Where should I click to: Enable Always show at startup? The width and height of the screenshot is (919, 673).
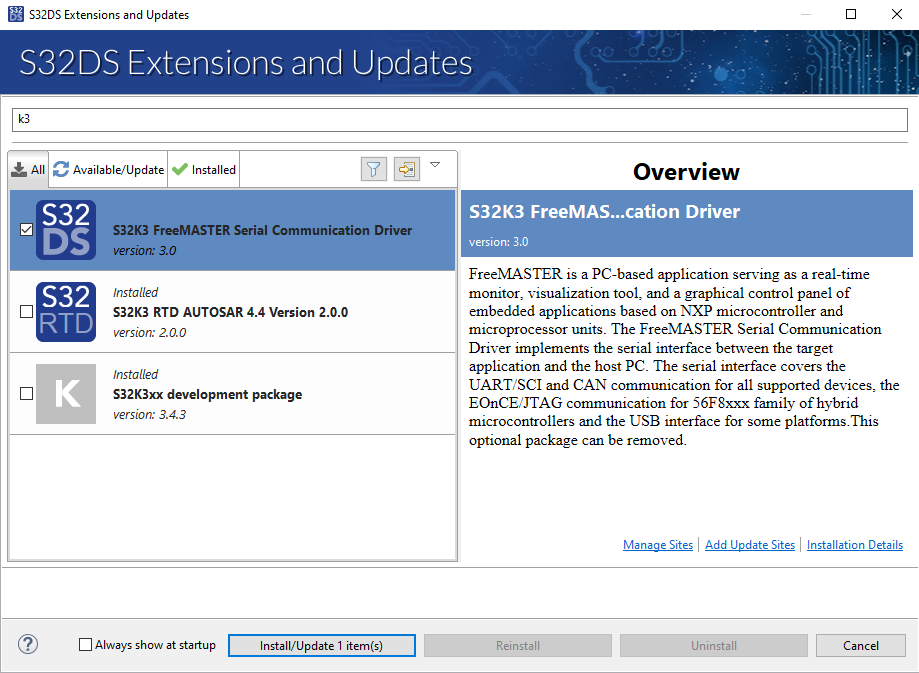[x=86, y=645]
